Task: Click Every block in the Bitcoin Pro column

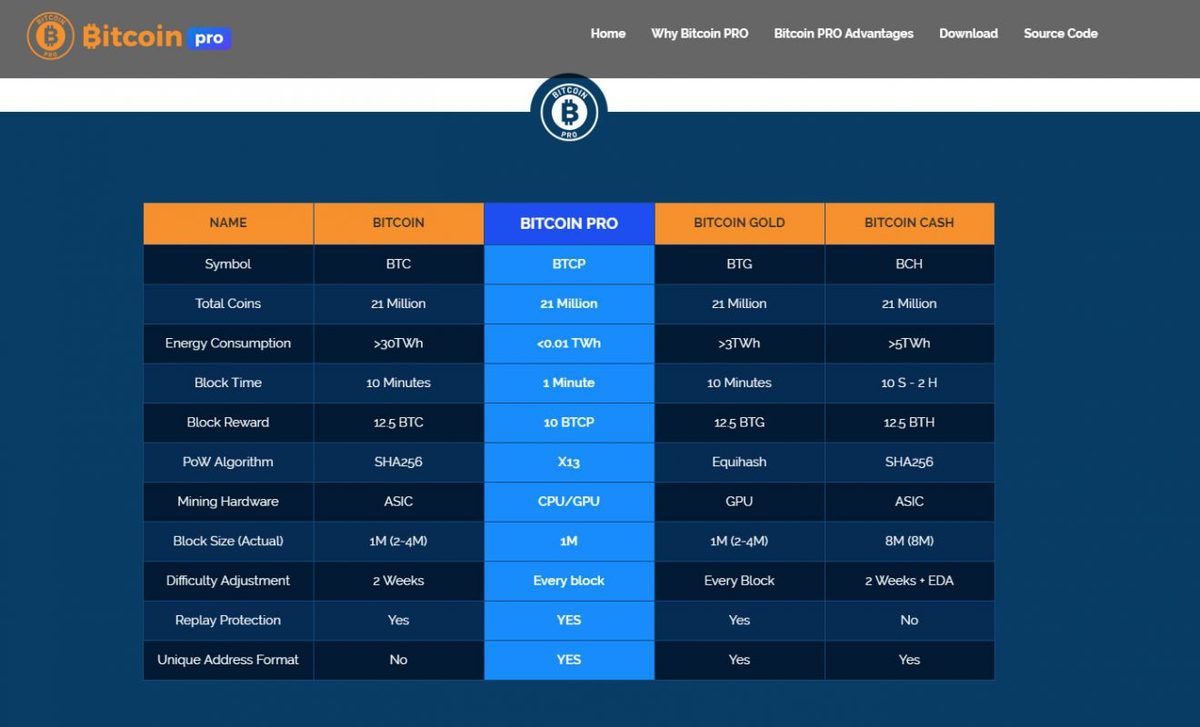Action: 569,581
